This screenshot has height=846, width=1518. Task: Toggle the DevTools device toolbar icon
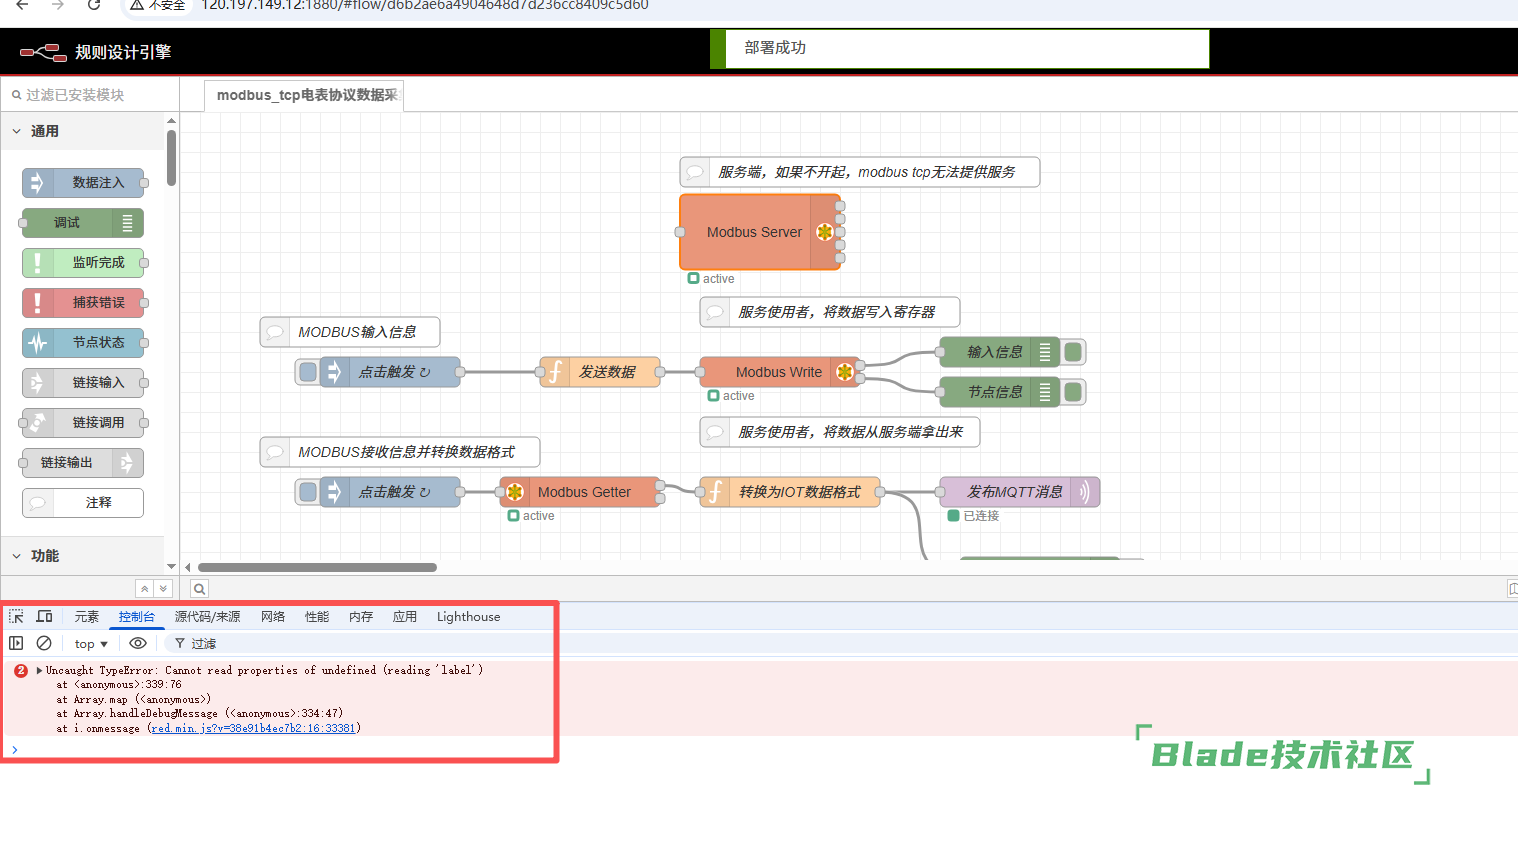coord(44,617)
